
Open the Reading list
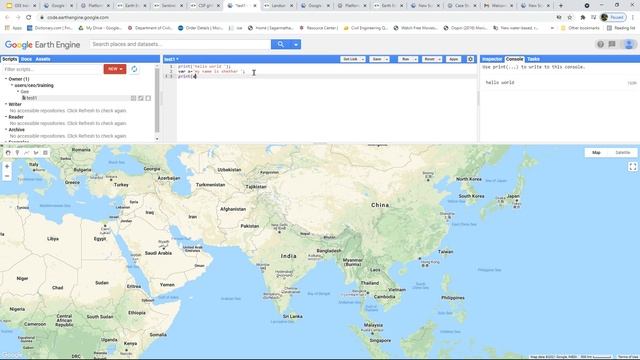tap(621, 28)
